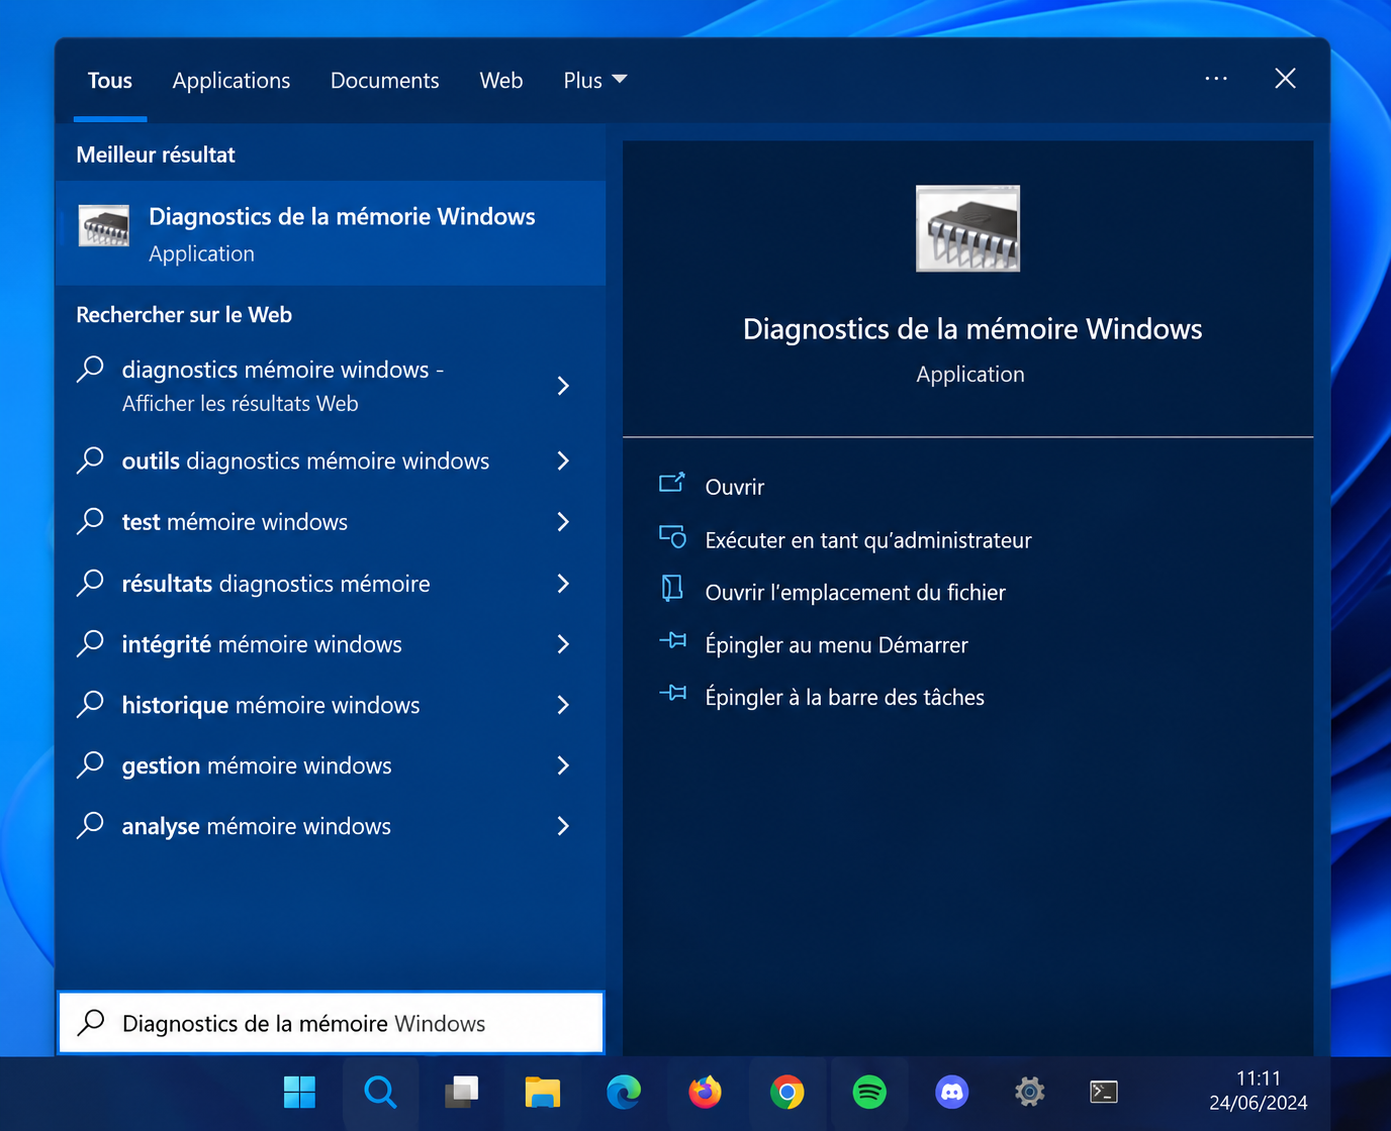Click the run as administrator shield icon
This screenshot has height=1131, width=1391.
pos(672,537)
